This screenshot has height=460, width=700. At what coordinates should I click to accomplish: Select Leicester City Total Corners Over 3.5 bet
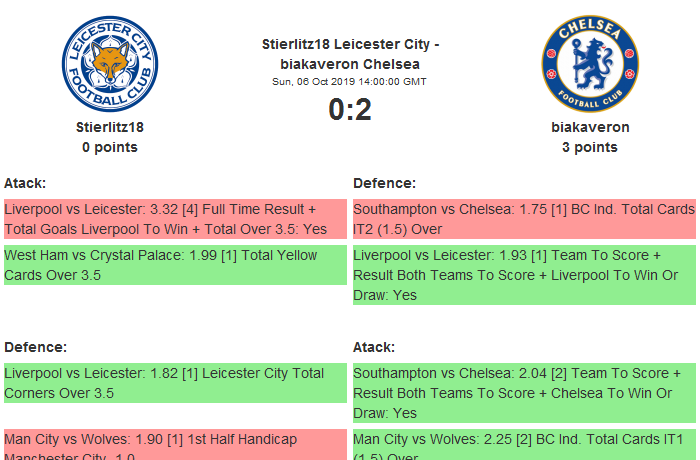tap(175, 382)
